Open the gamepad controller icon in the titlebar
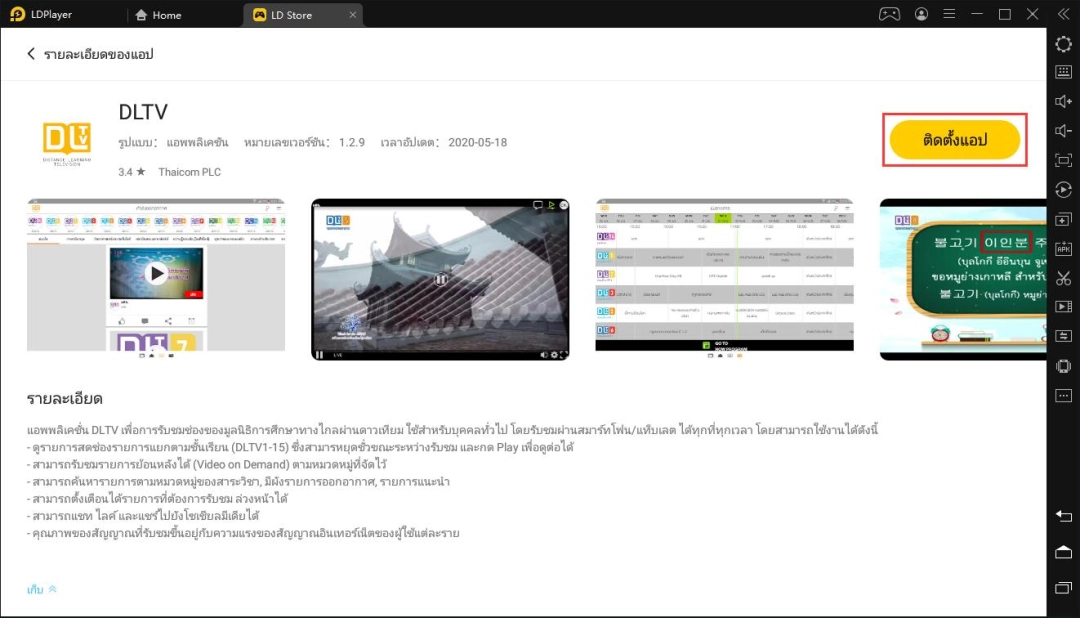The height and width of the screenshot is (618, 1080). tap(889, 14)
